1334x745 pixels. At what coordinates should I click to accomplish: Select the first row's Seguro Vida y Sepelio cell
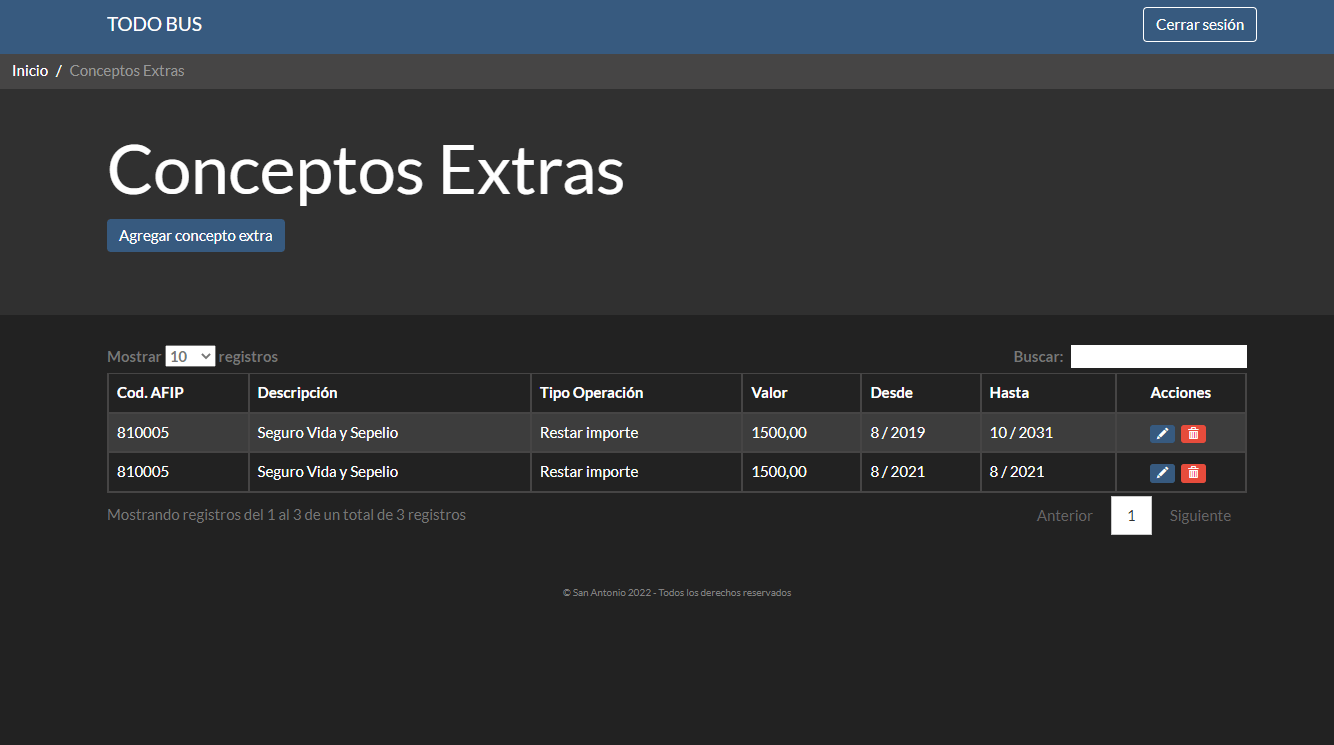pyautogui.click(x=328, y=433)
